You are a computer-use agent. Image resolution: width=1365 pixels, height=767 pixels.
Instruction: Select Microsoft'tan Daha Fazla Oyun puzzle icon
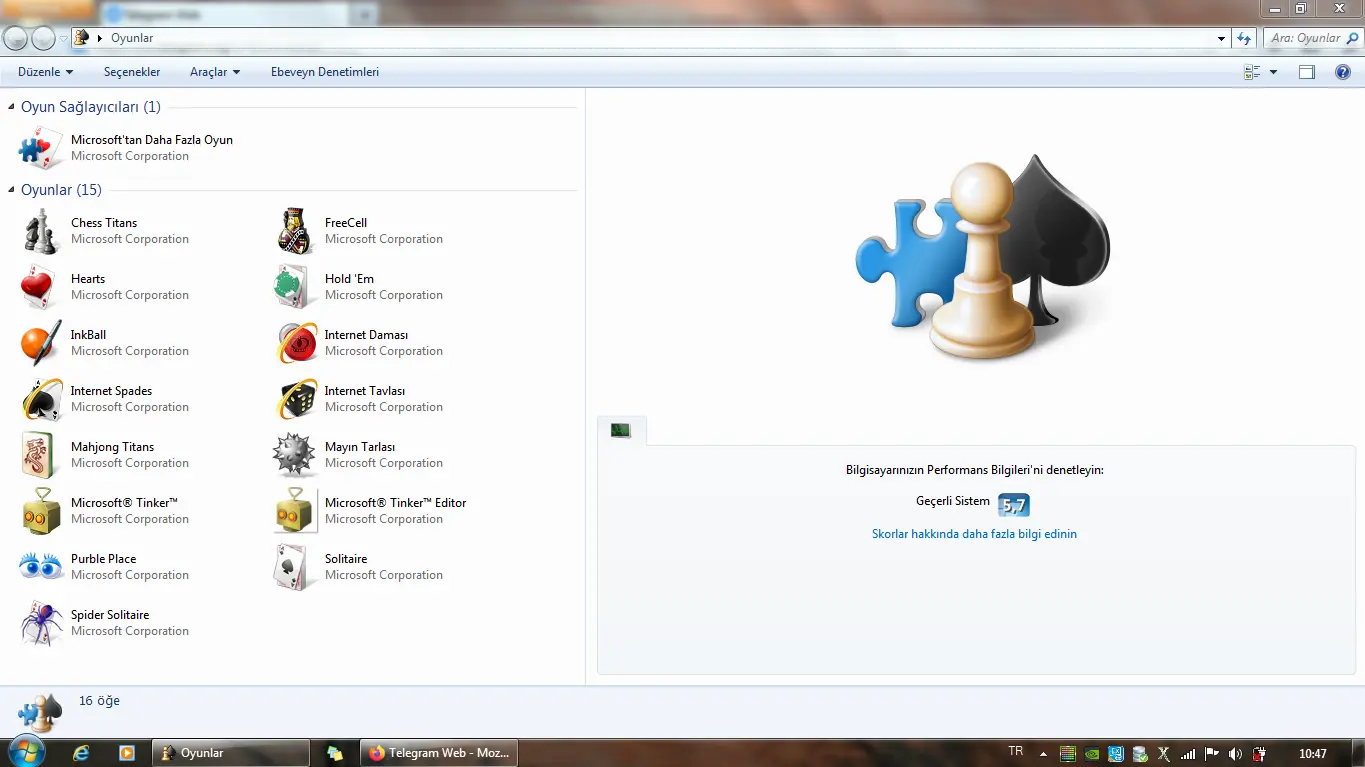pos(41,148)
